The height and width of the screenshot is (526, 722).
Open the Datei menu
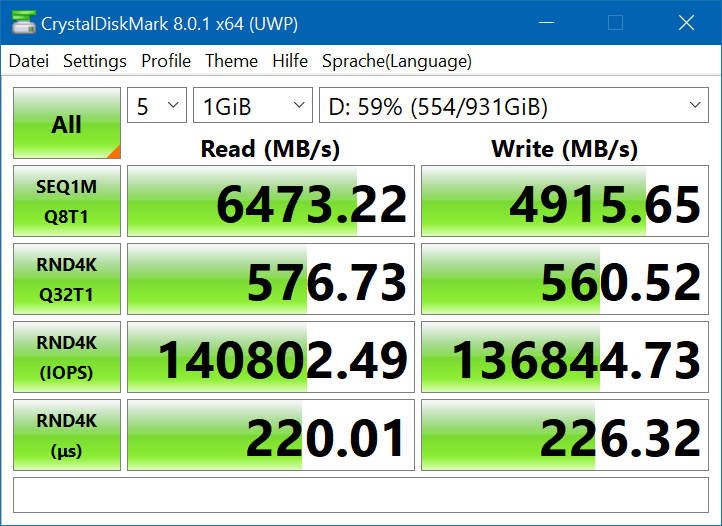(x=29, y=61)
